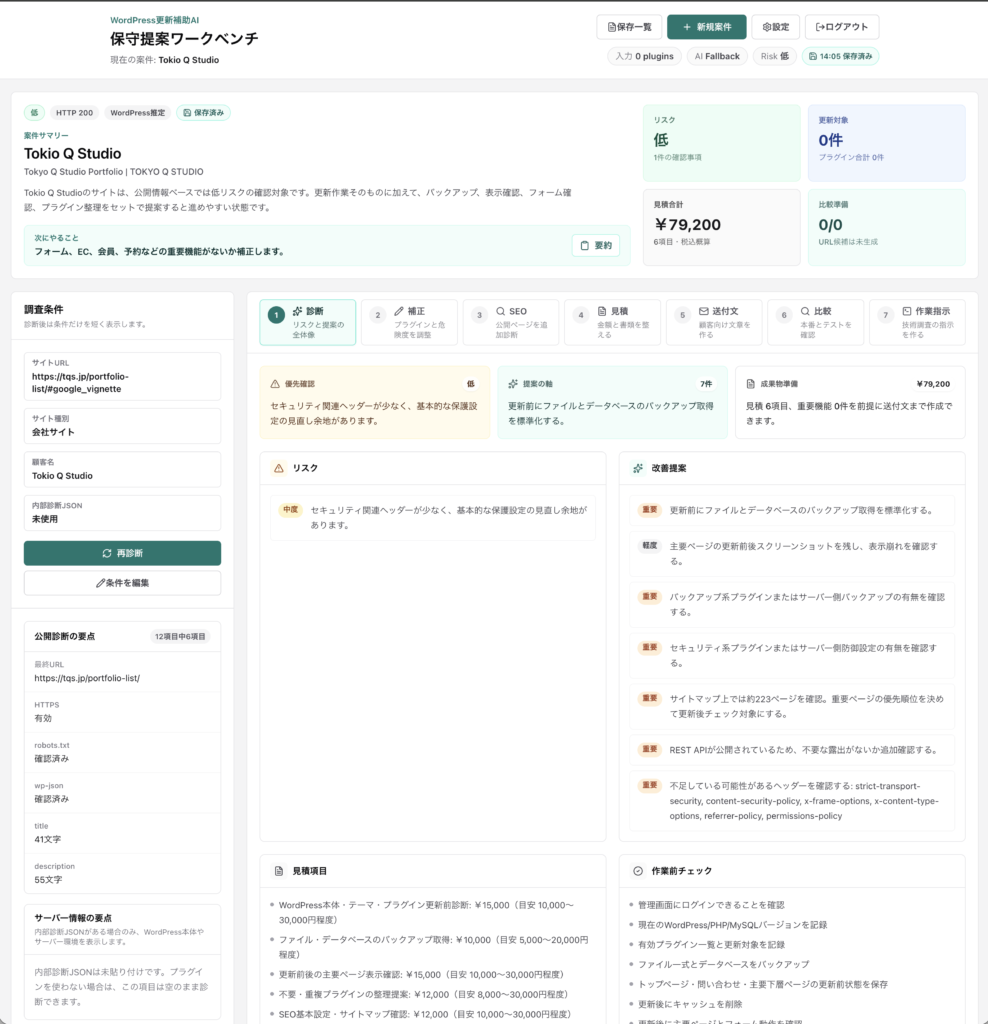988x1024 pixels.
Task: Click the save icon in 14:05 保存済み badge
Action: 812,56
